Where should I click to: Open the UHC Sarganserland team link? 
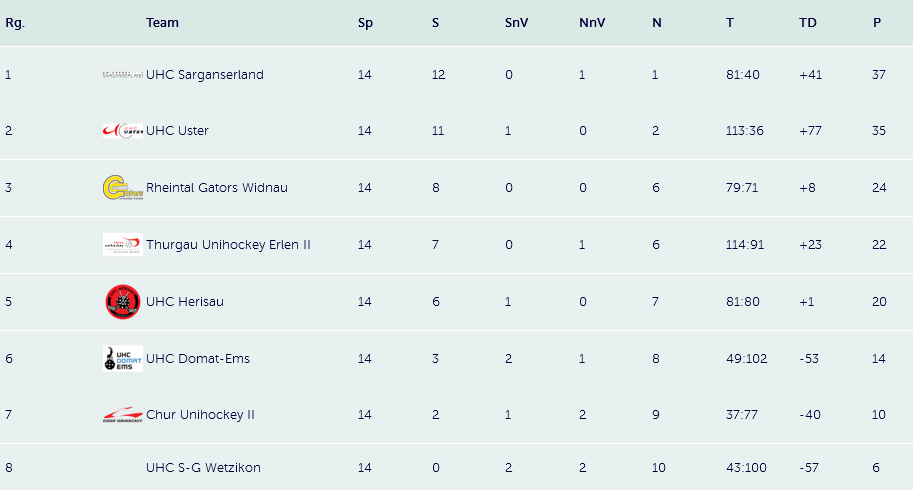point(205,74)
